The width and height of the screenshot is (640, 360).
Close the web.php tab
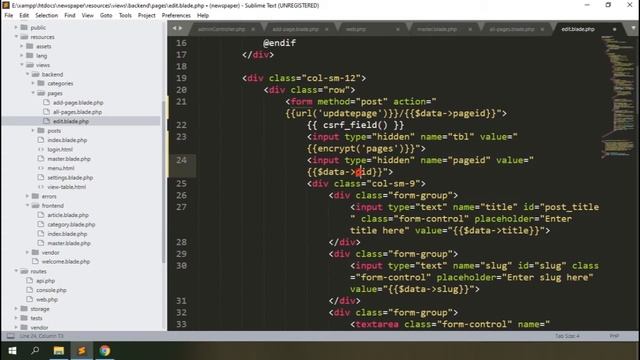click(398, 29)
